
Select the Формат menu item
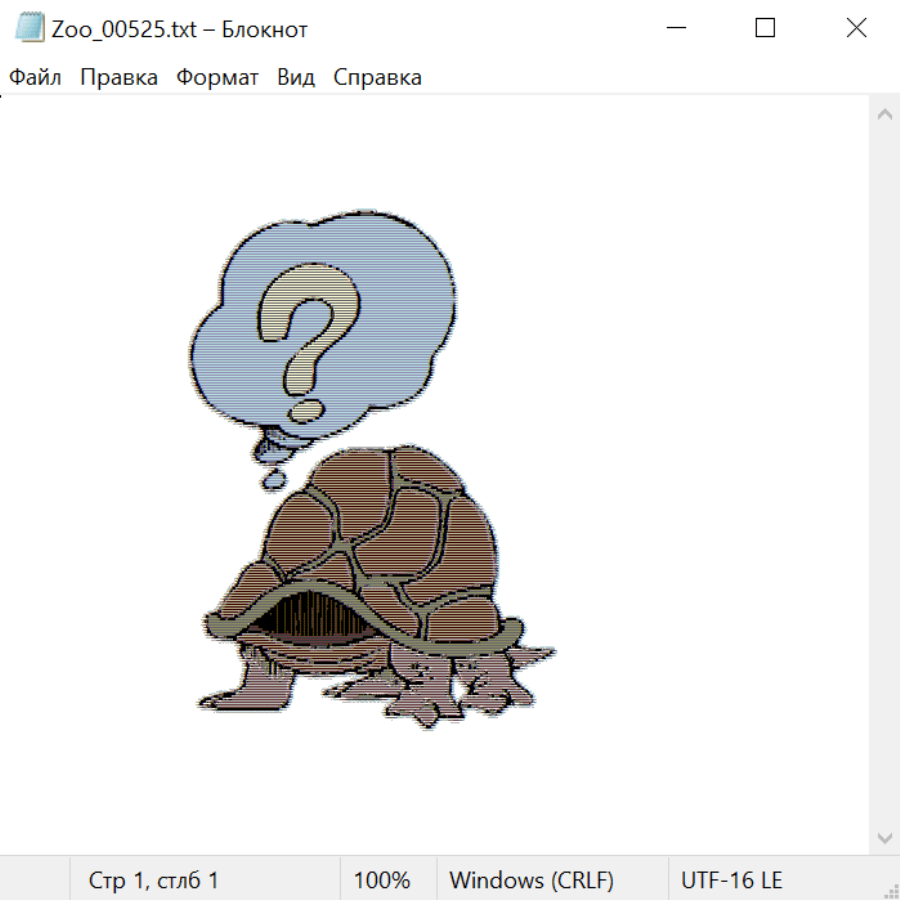tap(217, 78)
